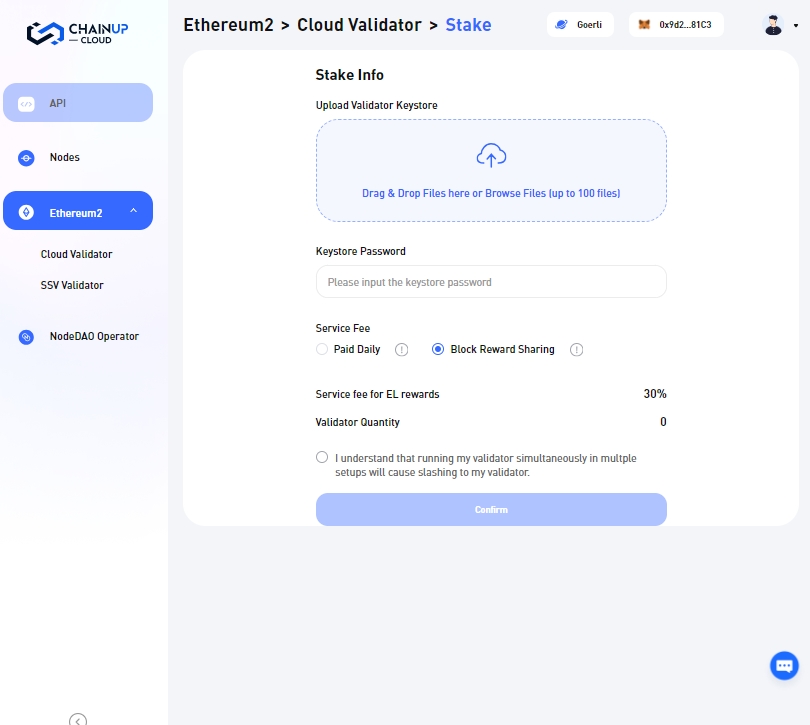
Task: Collapse the Ethereum2 sidebar section
Action: click(x=134, y=212)
